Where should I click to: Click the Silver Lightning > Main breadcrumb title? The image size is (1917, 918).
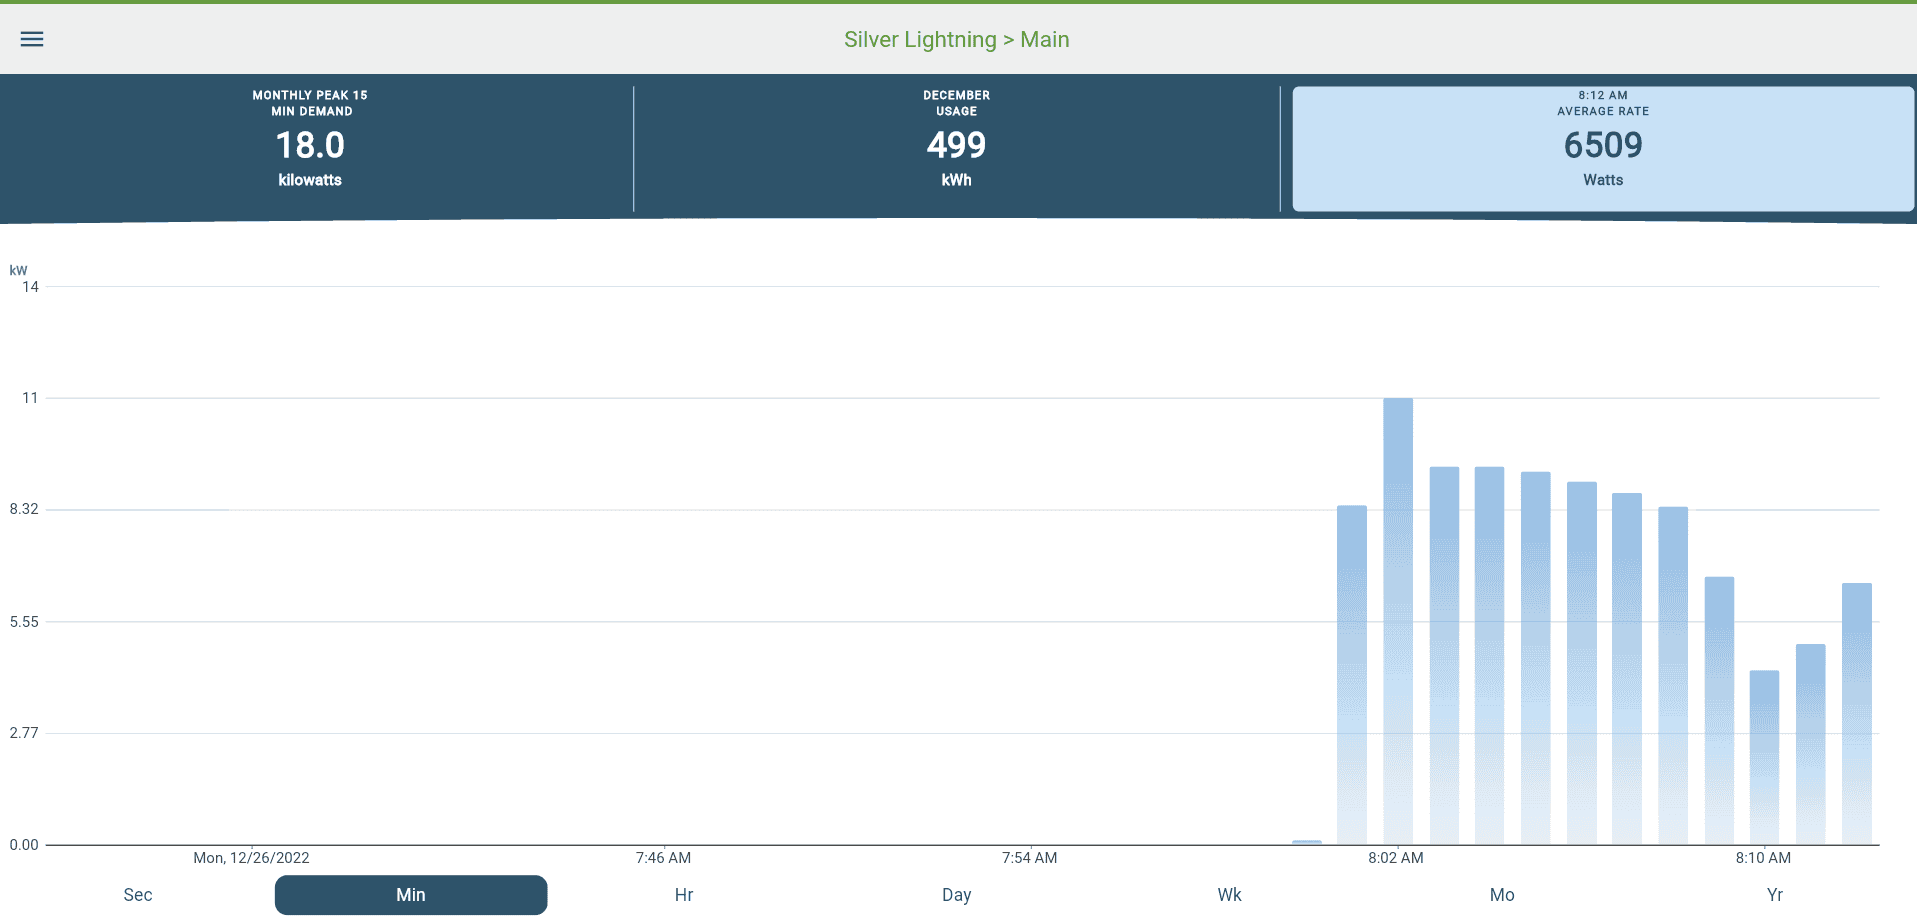point(956,40)
